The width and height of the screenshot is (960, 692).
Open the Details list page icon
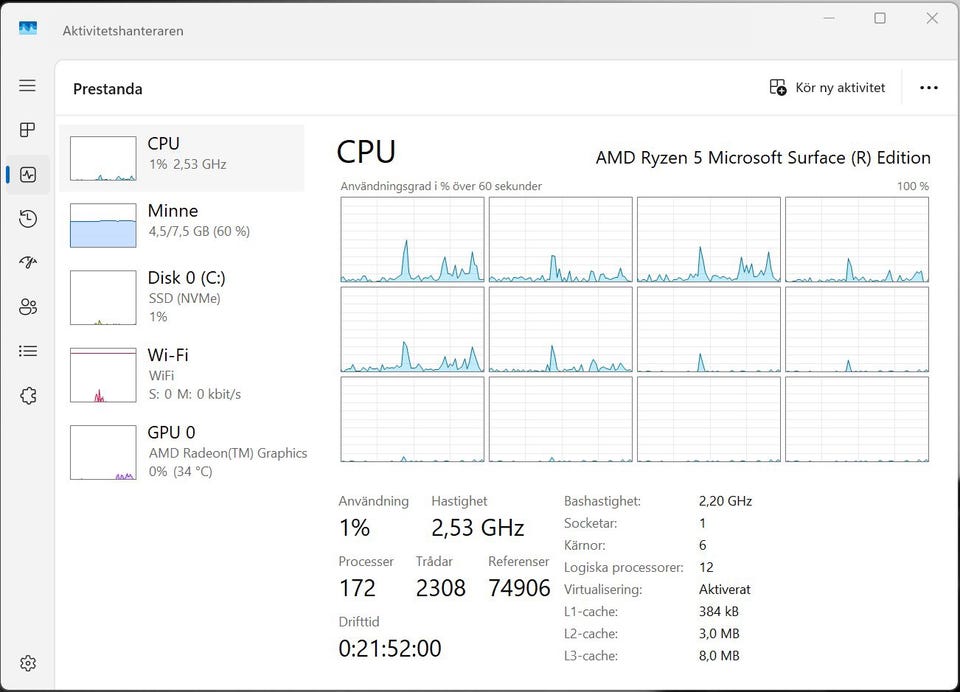tap(28, 351)
